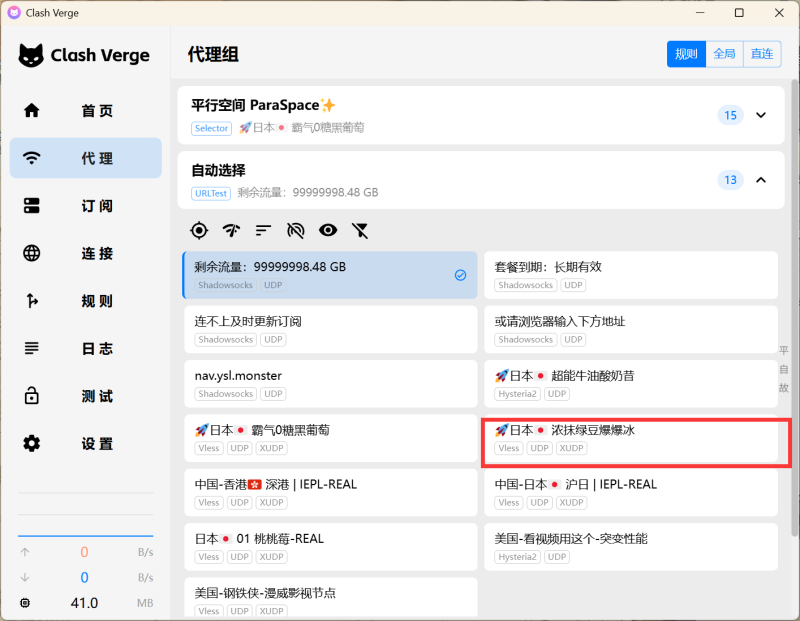Select the 浓抹绿豆爆爆冰 Japan node
This screenshot has height=621, width=800.
[635, 440]
